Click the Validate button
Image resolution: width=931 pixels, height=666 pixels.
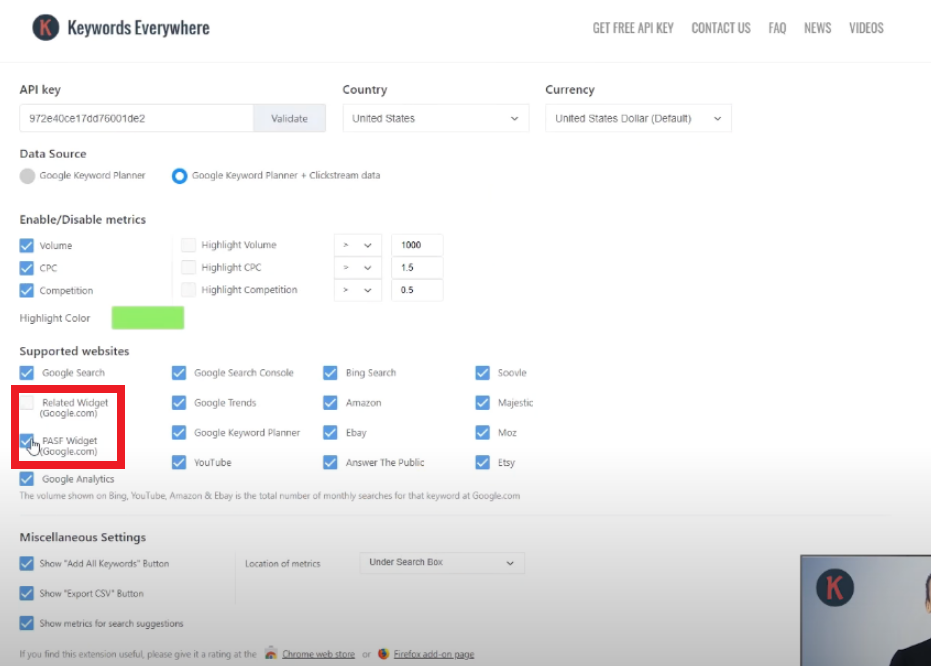coord(289,118)
